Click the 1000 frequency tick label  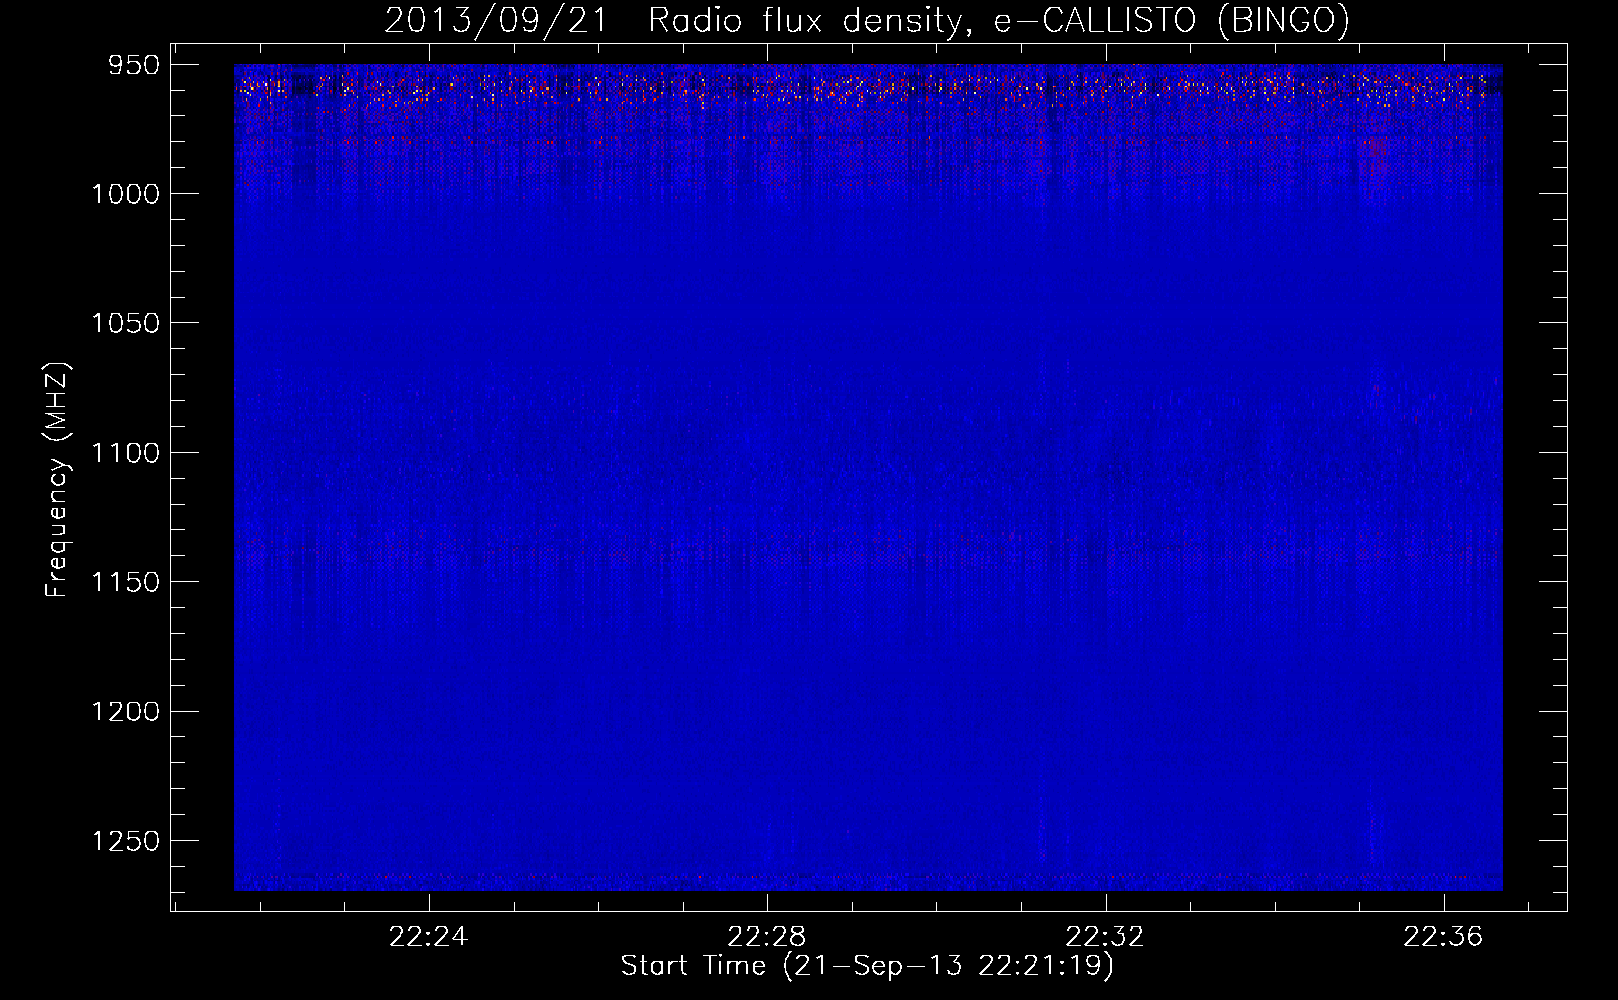pyautogui.click(x=125, y=194)
